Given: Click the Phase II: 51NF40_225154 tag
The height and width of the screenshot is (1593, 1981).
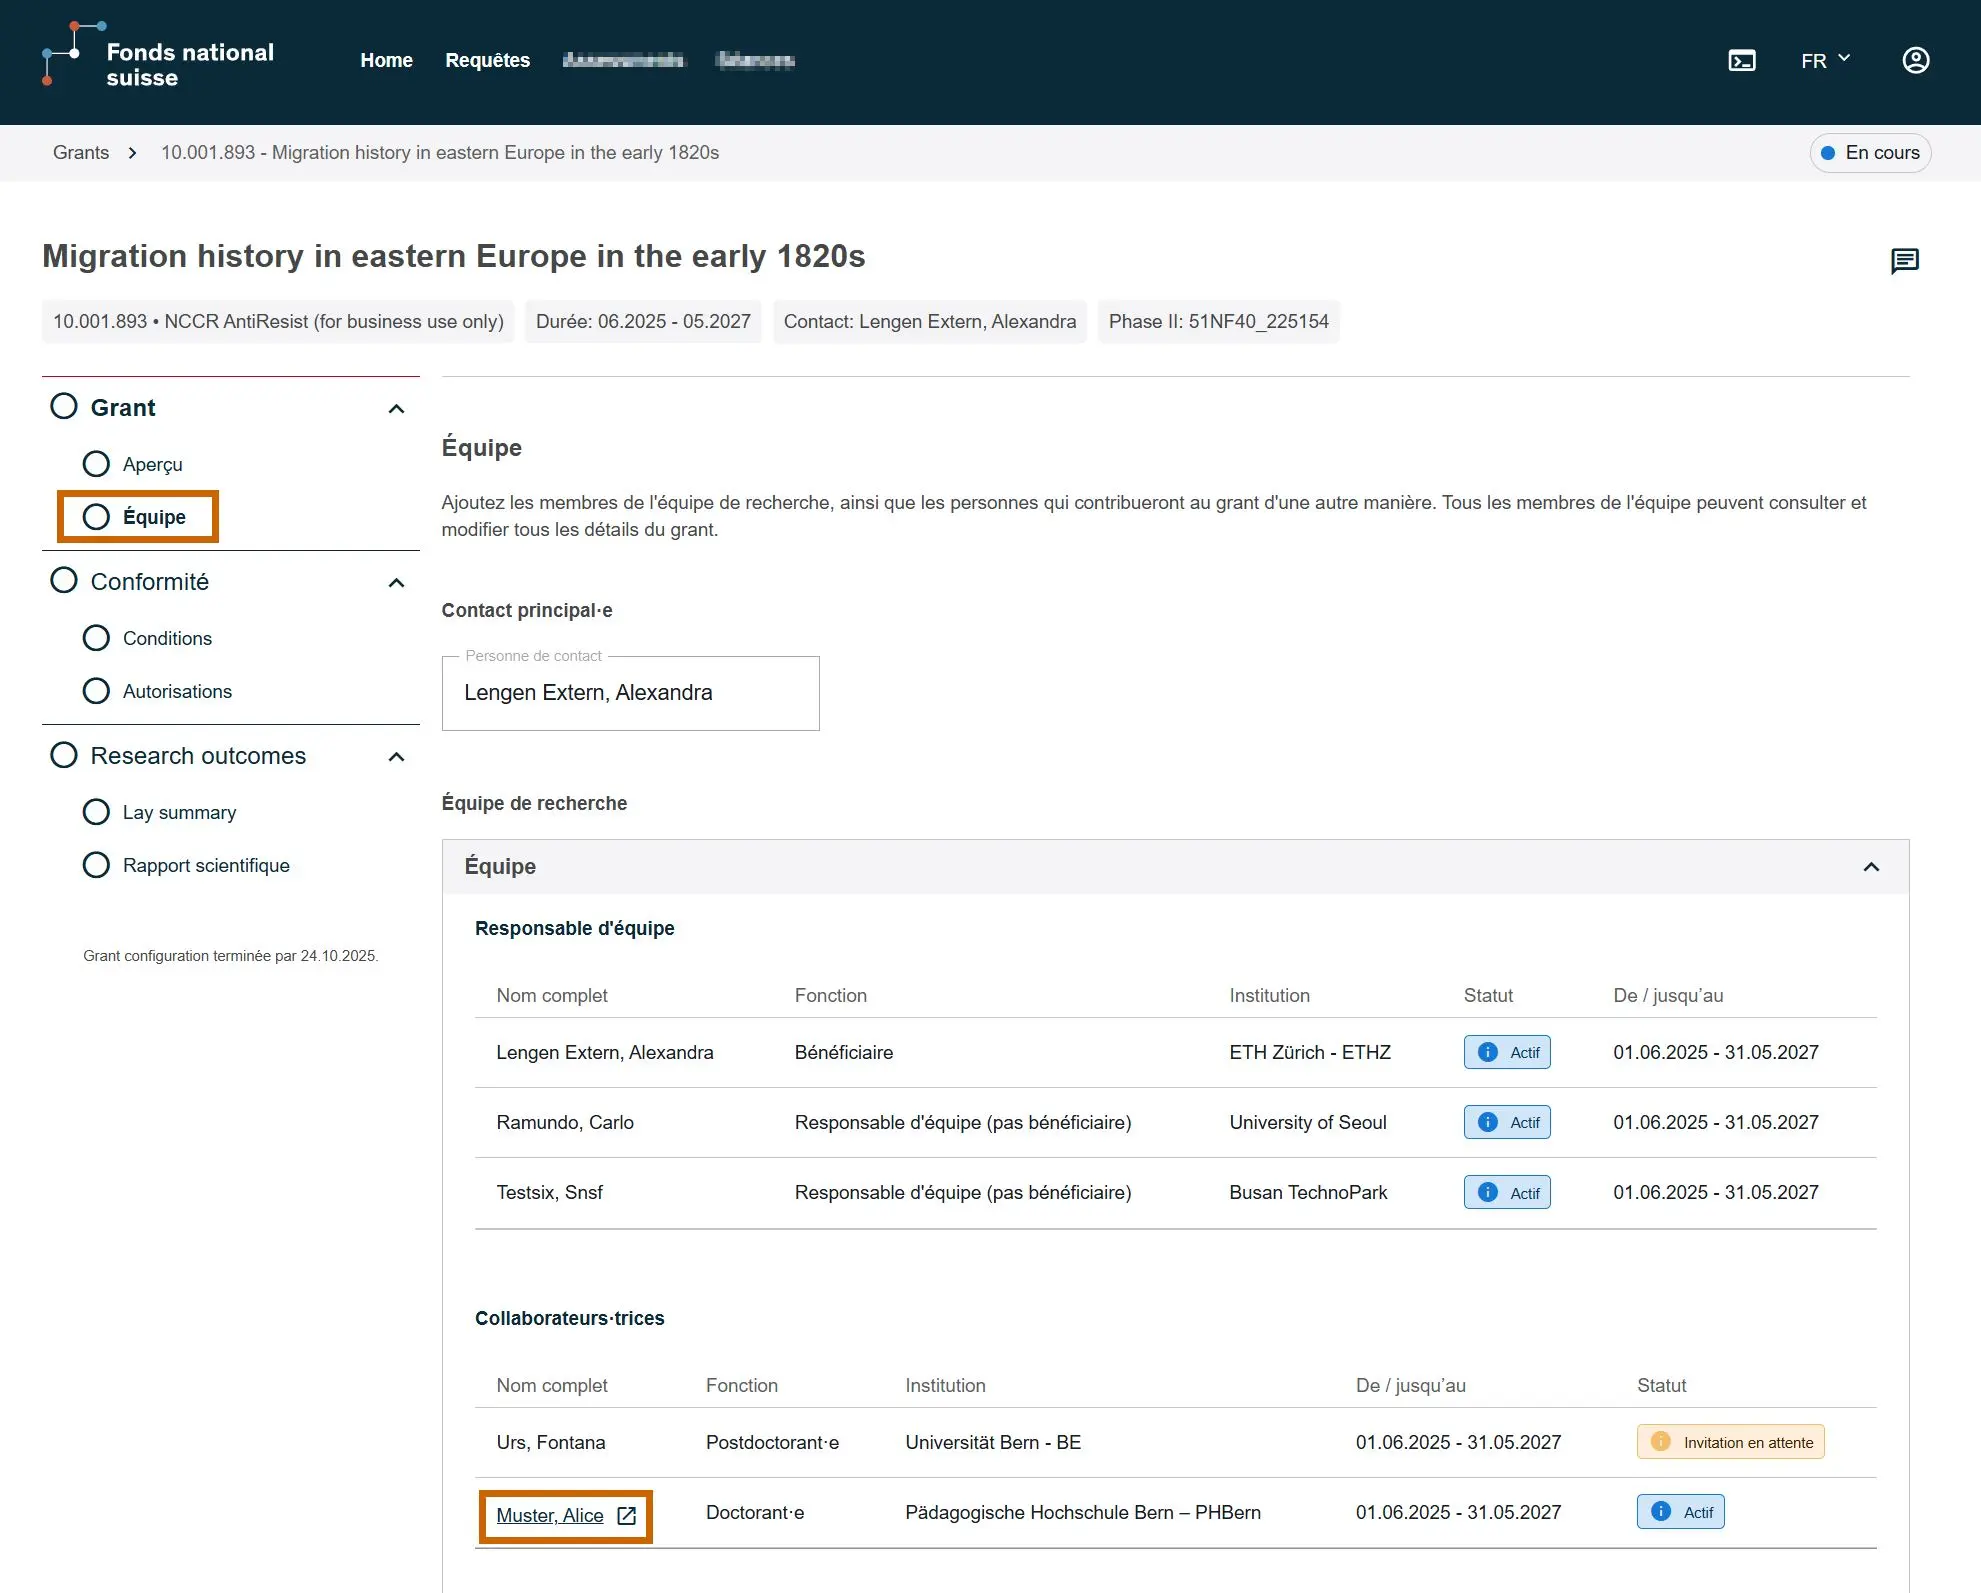Looking at the screenshot, I should (x=1218, y=322).
